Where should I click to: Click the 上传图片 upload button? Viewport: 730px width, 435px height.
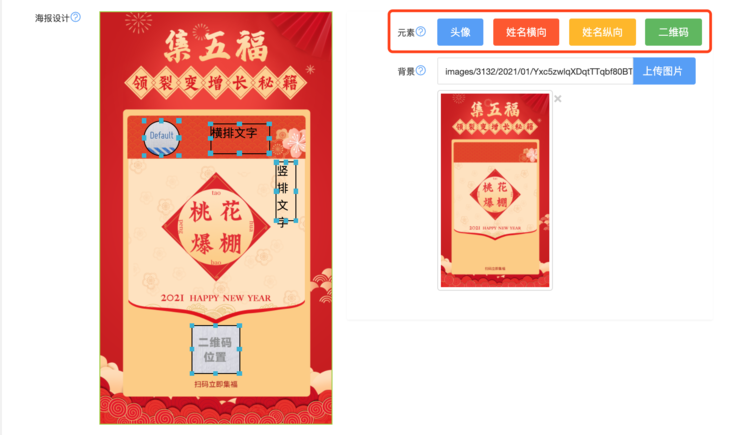click(664, 71)
